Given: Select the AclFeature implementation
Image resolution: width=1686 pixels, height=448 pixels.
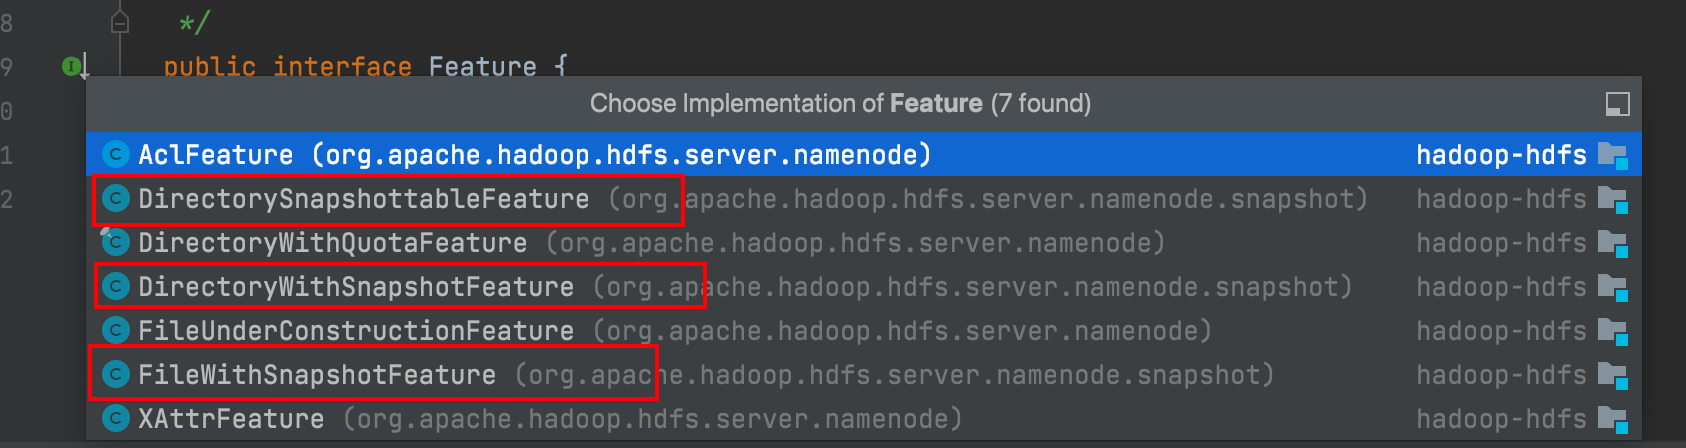Looking at the screenshot, I should pos(216,155).
